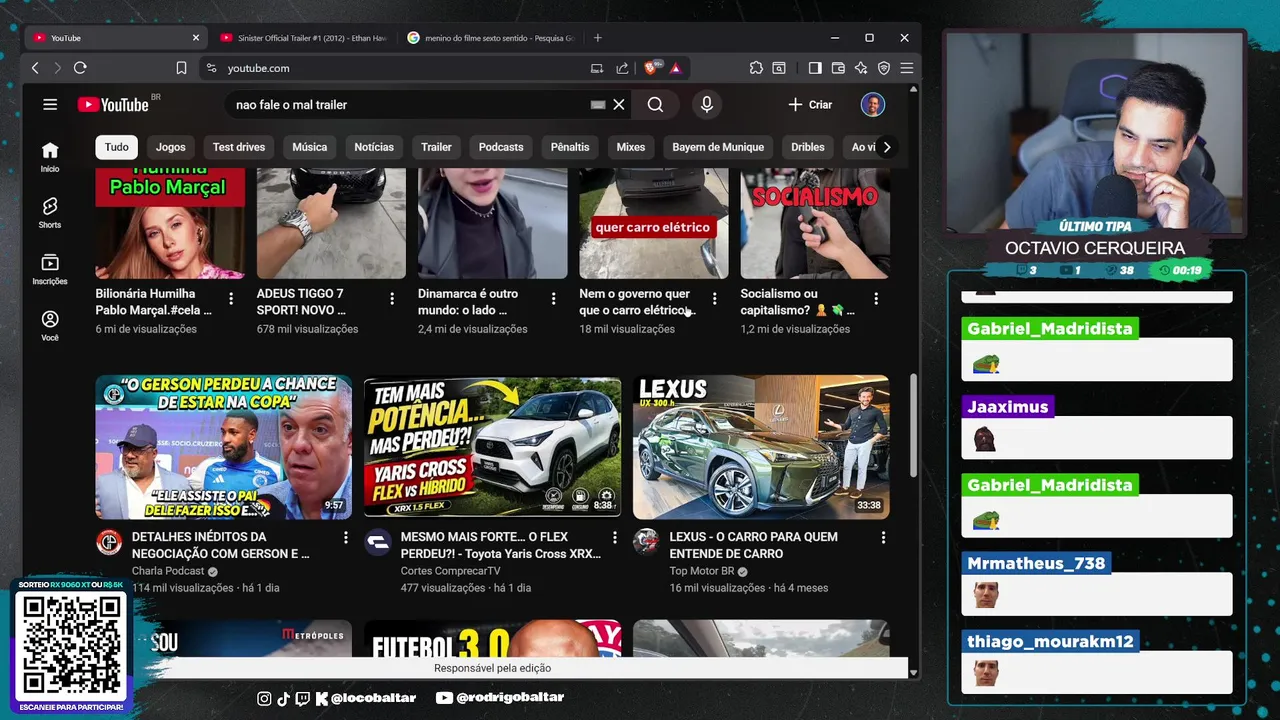Open DETALHES INÉDITOS DA NEGOCIAÇÃO video title
The image size is (1280, 720).
tap(220, 545)
